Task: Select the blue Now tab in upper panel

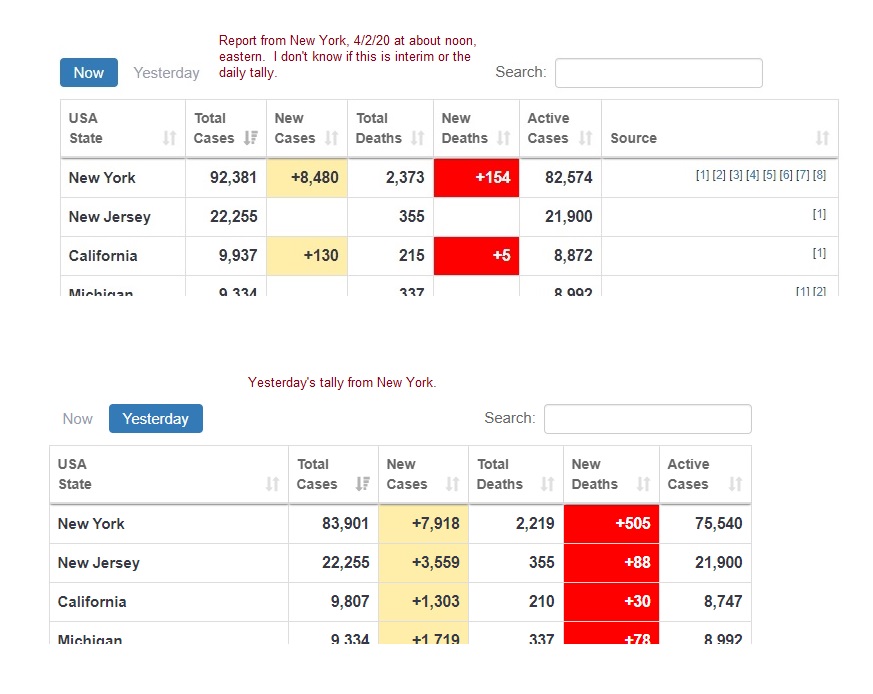Action: [89, 72]
